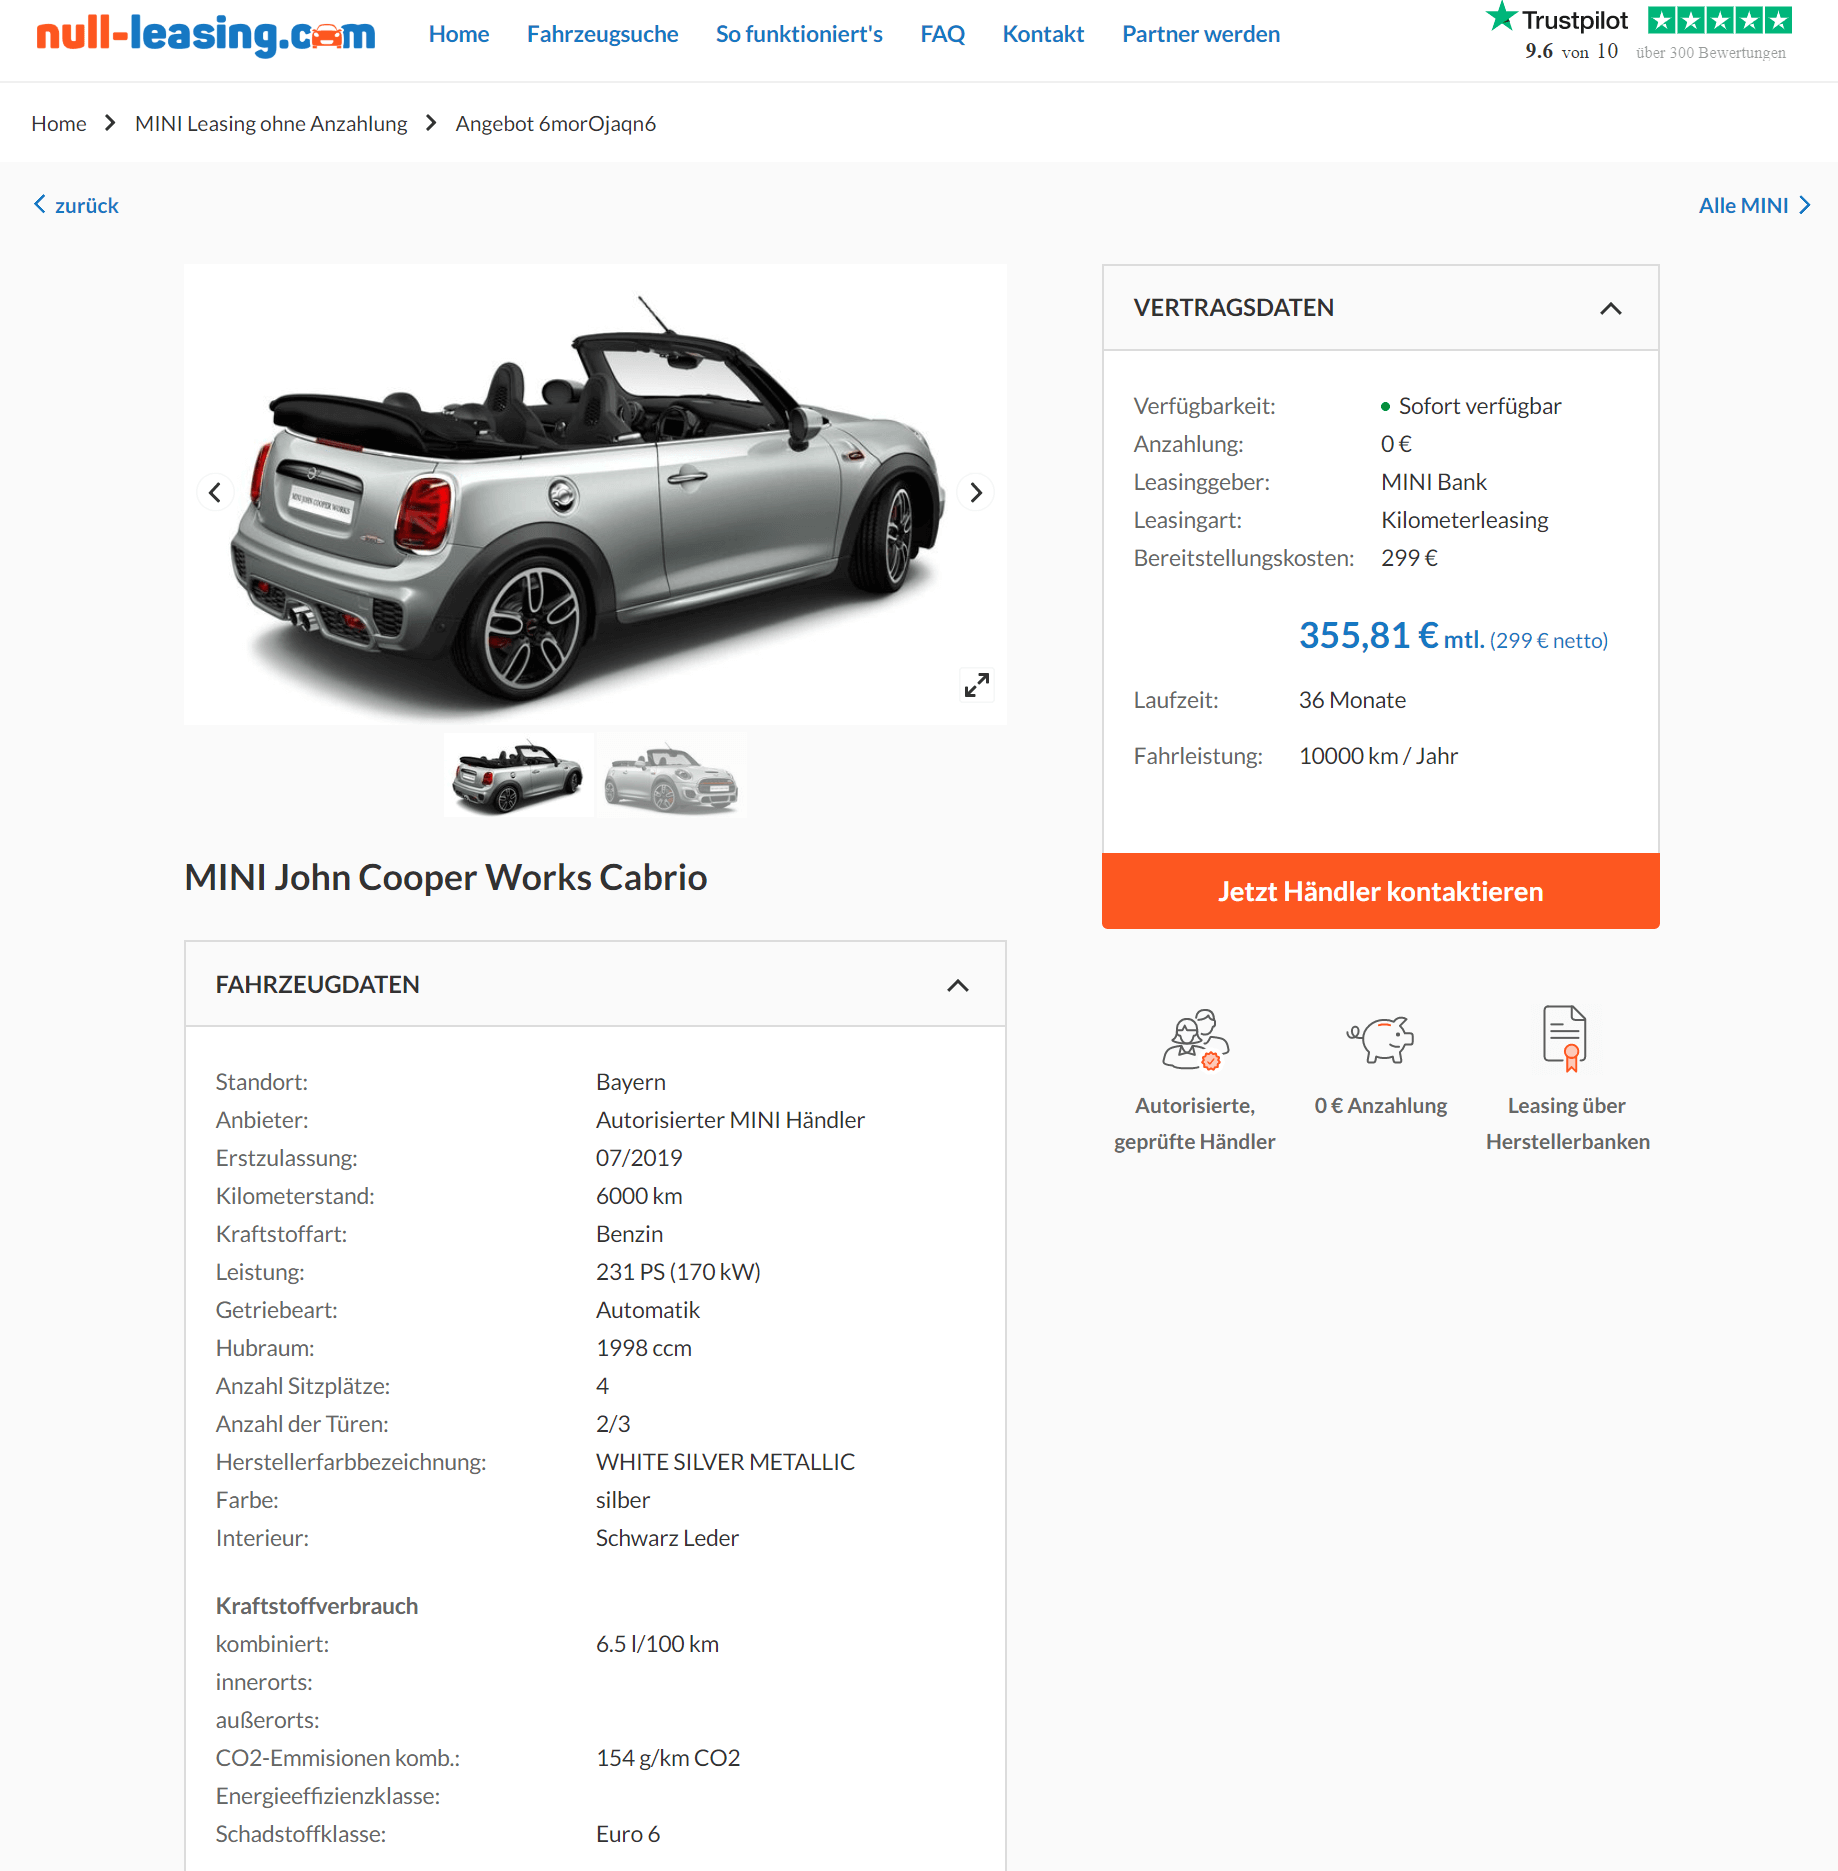Expand the car image to fullscreen
Viewport: 1838px width, 1871px height.
click(977, 685)
